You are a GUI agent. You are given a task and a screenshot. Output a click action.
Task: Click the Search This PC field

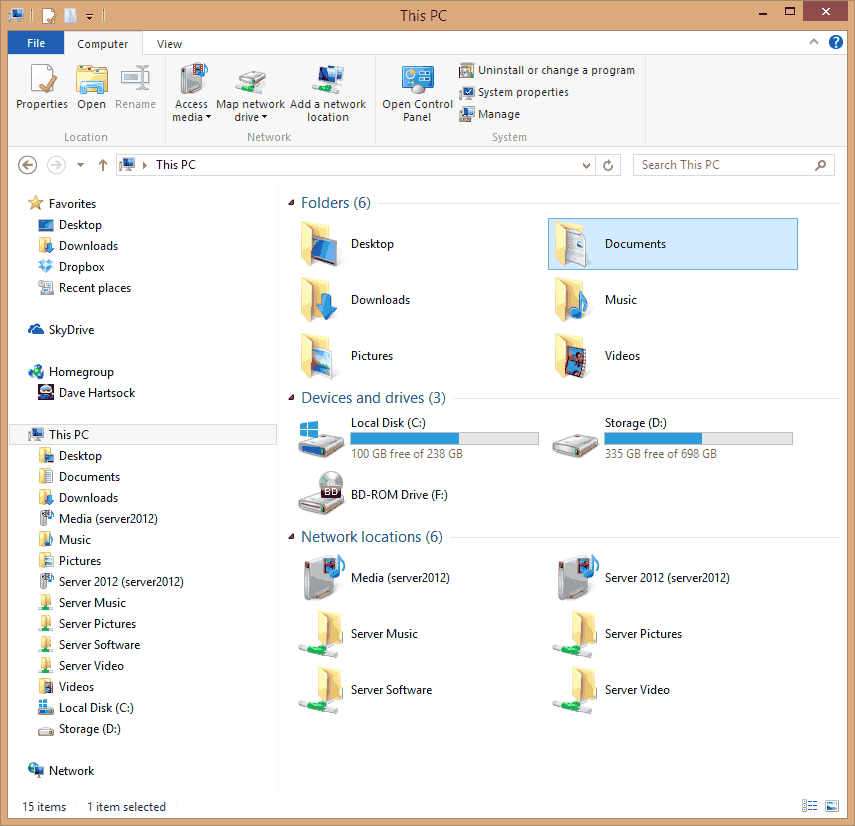tap(733, 165)
